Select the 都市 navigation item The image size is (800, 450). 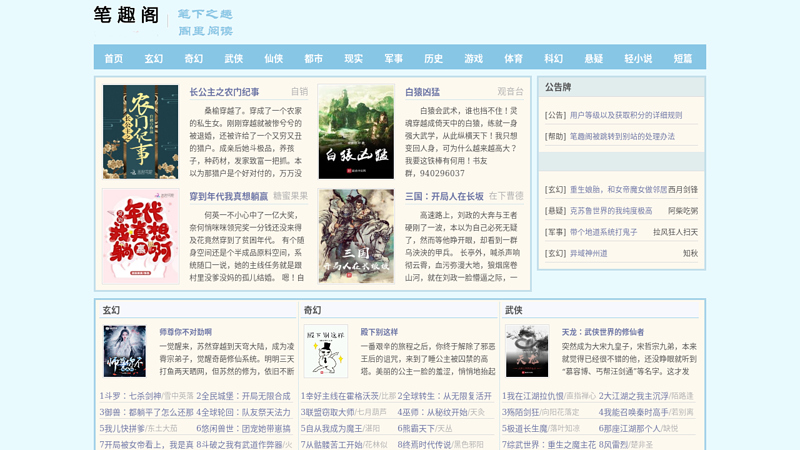[x=313, y=59]
